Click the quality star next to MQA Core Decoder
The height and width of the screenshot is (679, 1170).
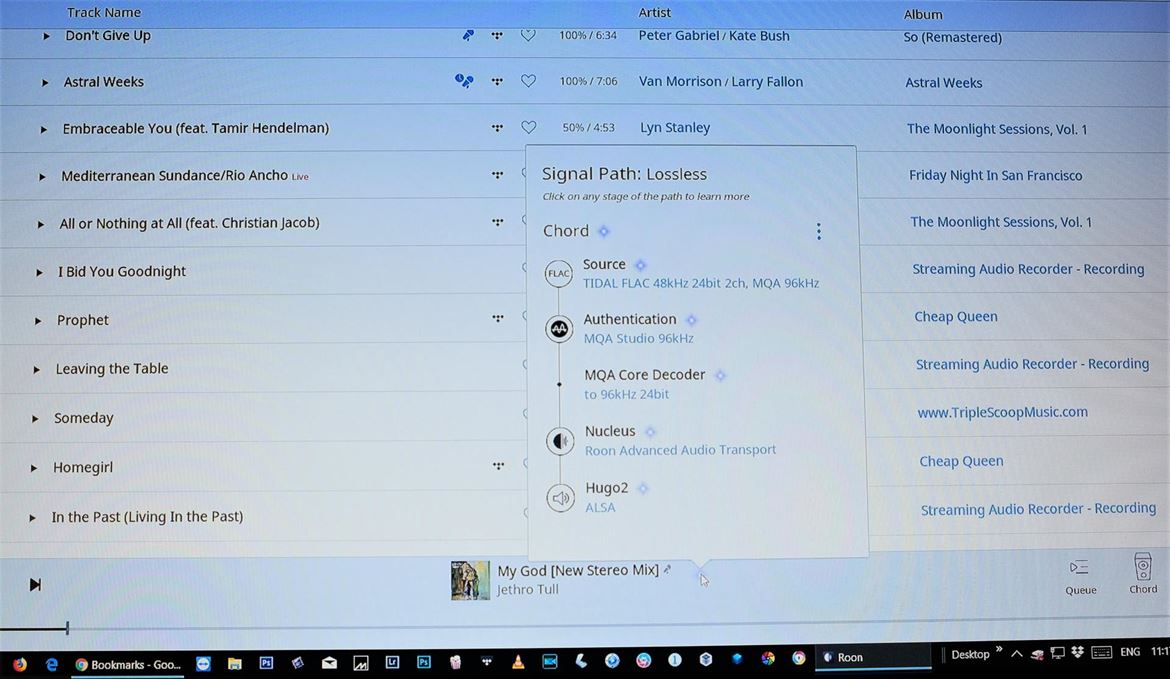click(720, 375)
